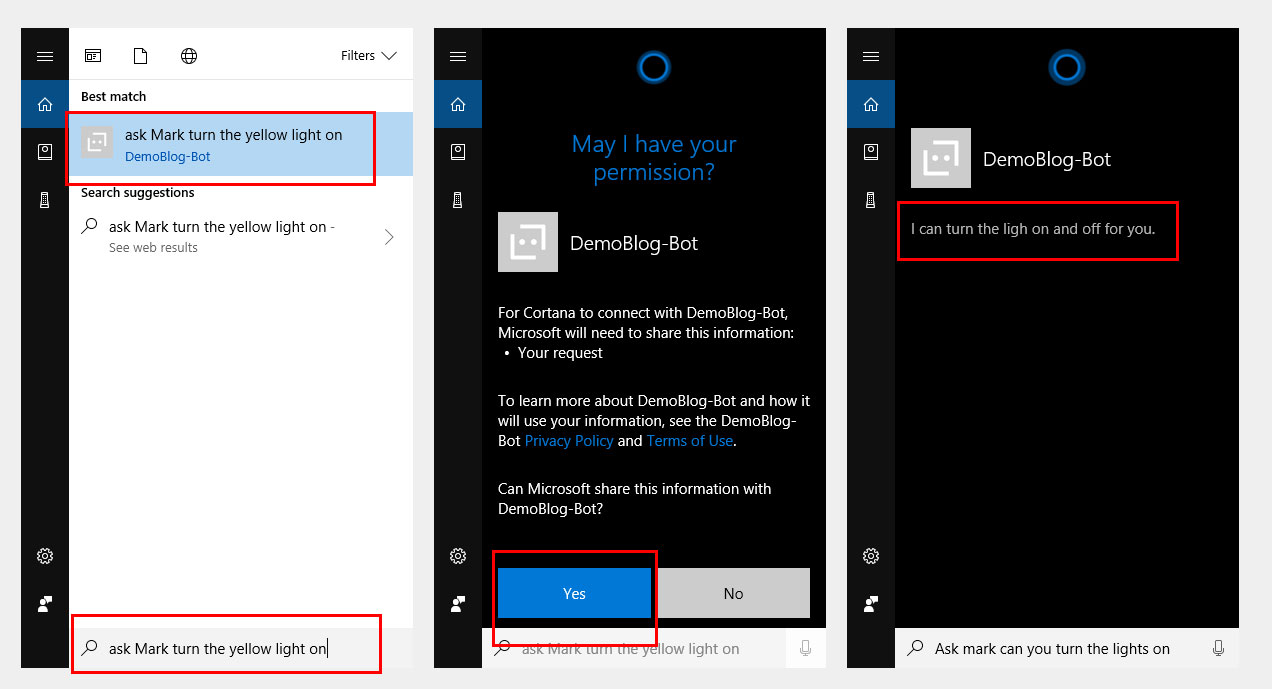Screen dimensions: 1272x689
Task: Open the Feedback icon in the left search panel
Action: pyautogui.click(x=45, y=604)
